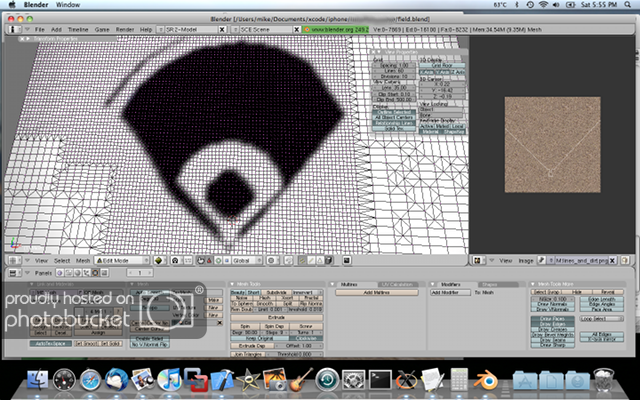Open the Object context icon in Panels
The width and height of the screenshot is (640, 400).
[x=87, y=273]
